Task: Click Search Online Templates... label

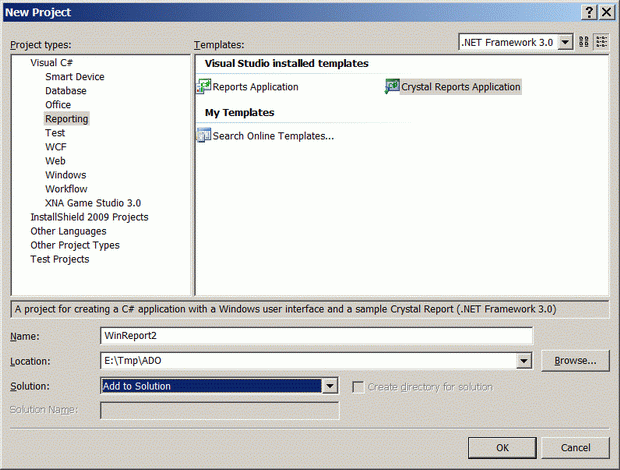Action: click(x=273, y=136)
